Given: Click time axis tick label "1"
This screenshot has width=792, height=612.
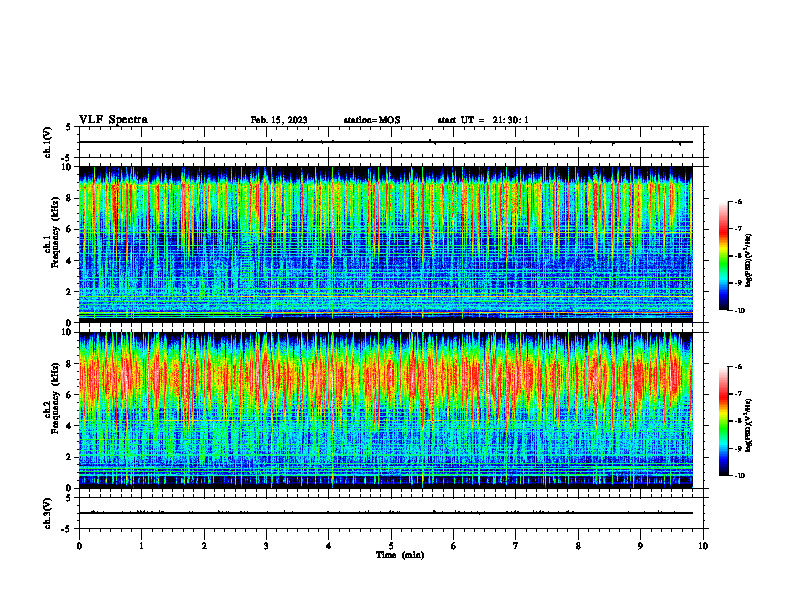Looking at the screenshot, I should click(141, 546).
